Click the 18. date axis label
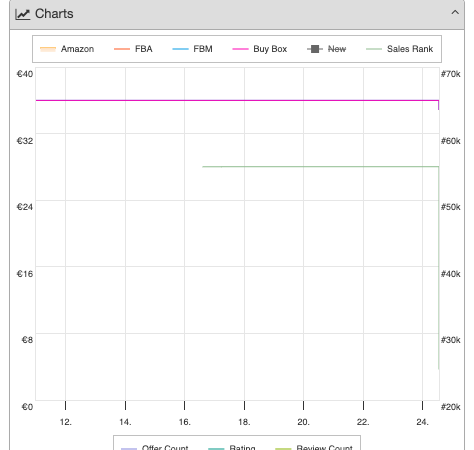 coord(244,422)
